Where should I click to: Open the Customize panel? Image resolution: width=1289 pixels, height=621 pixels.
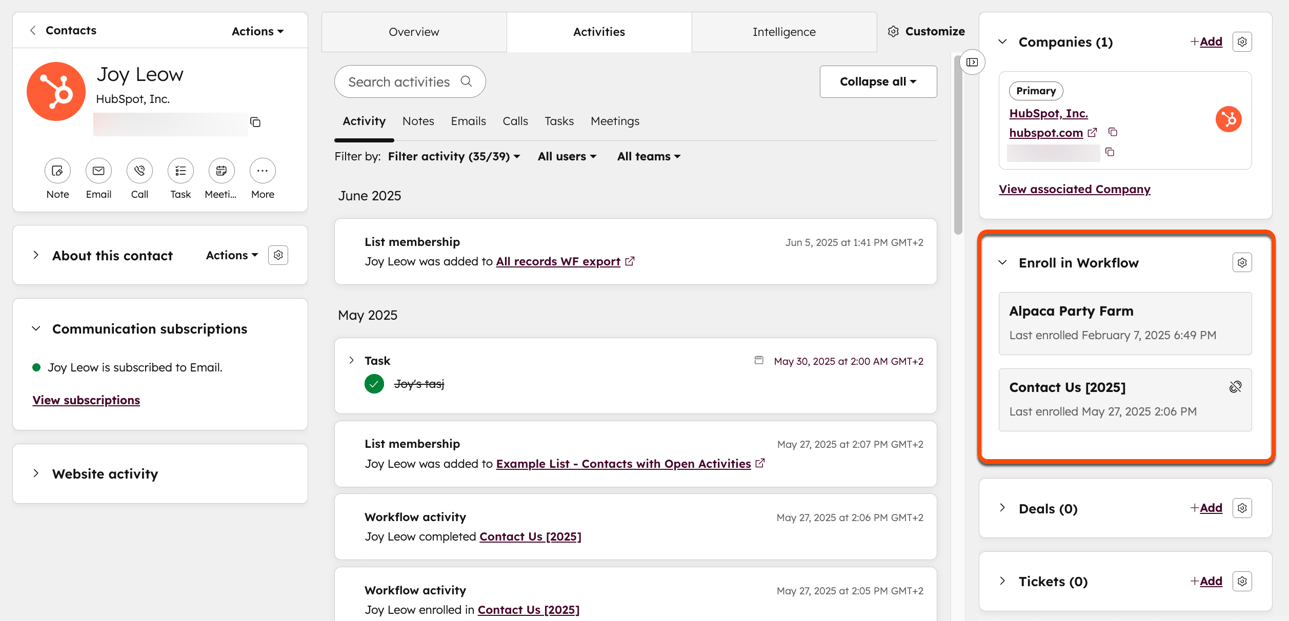pyautogui.click(x=926, y=31)
